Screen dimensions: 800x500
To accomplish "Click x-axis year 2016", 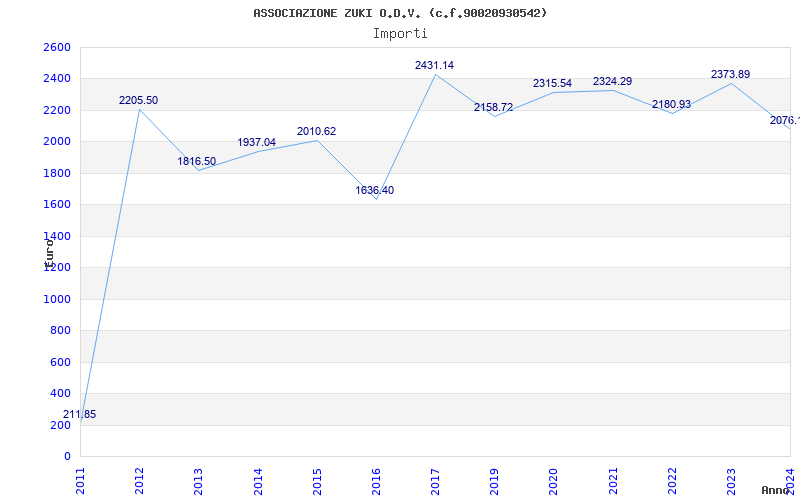I will pyautogui.click(x=376, y=481).
